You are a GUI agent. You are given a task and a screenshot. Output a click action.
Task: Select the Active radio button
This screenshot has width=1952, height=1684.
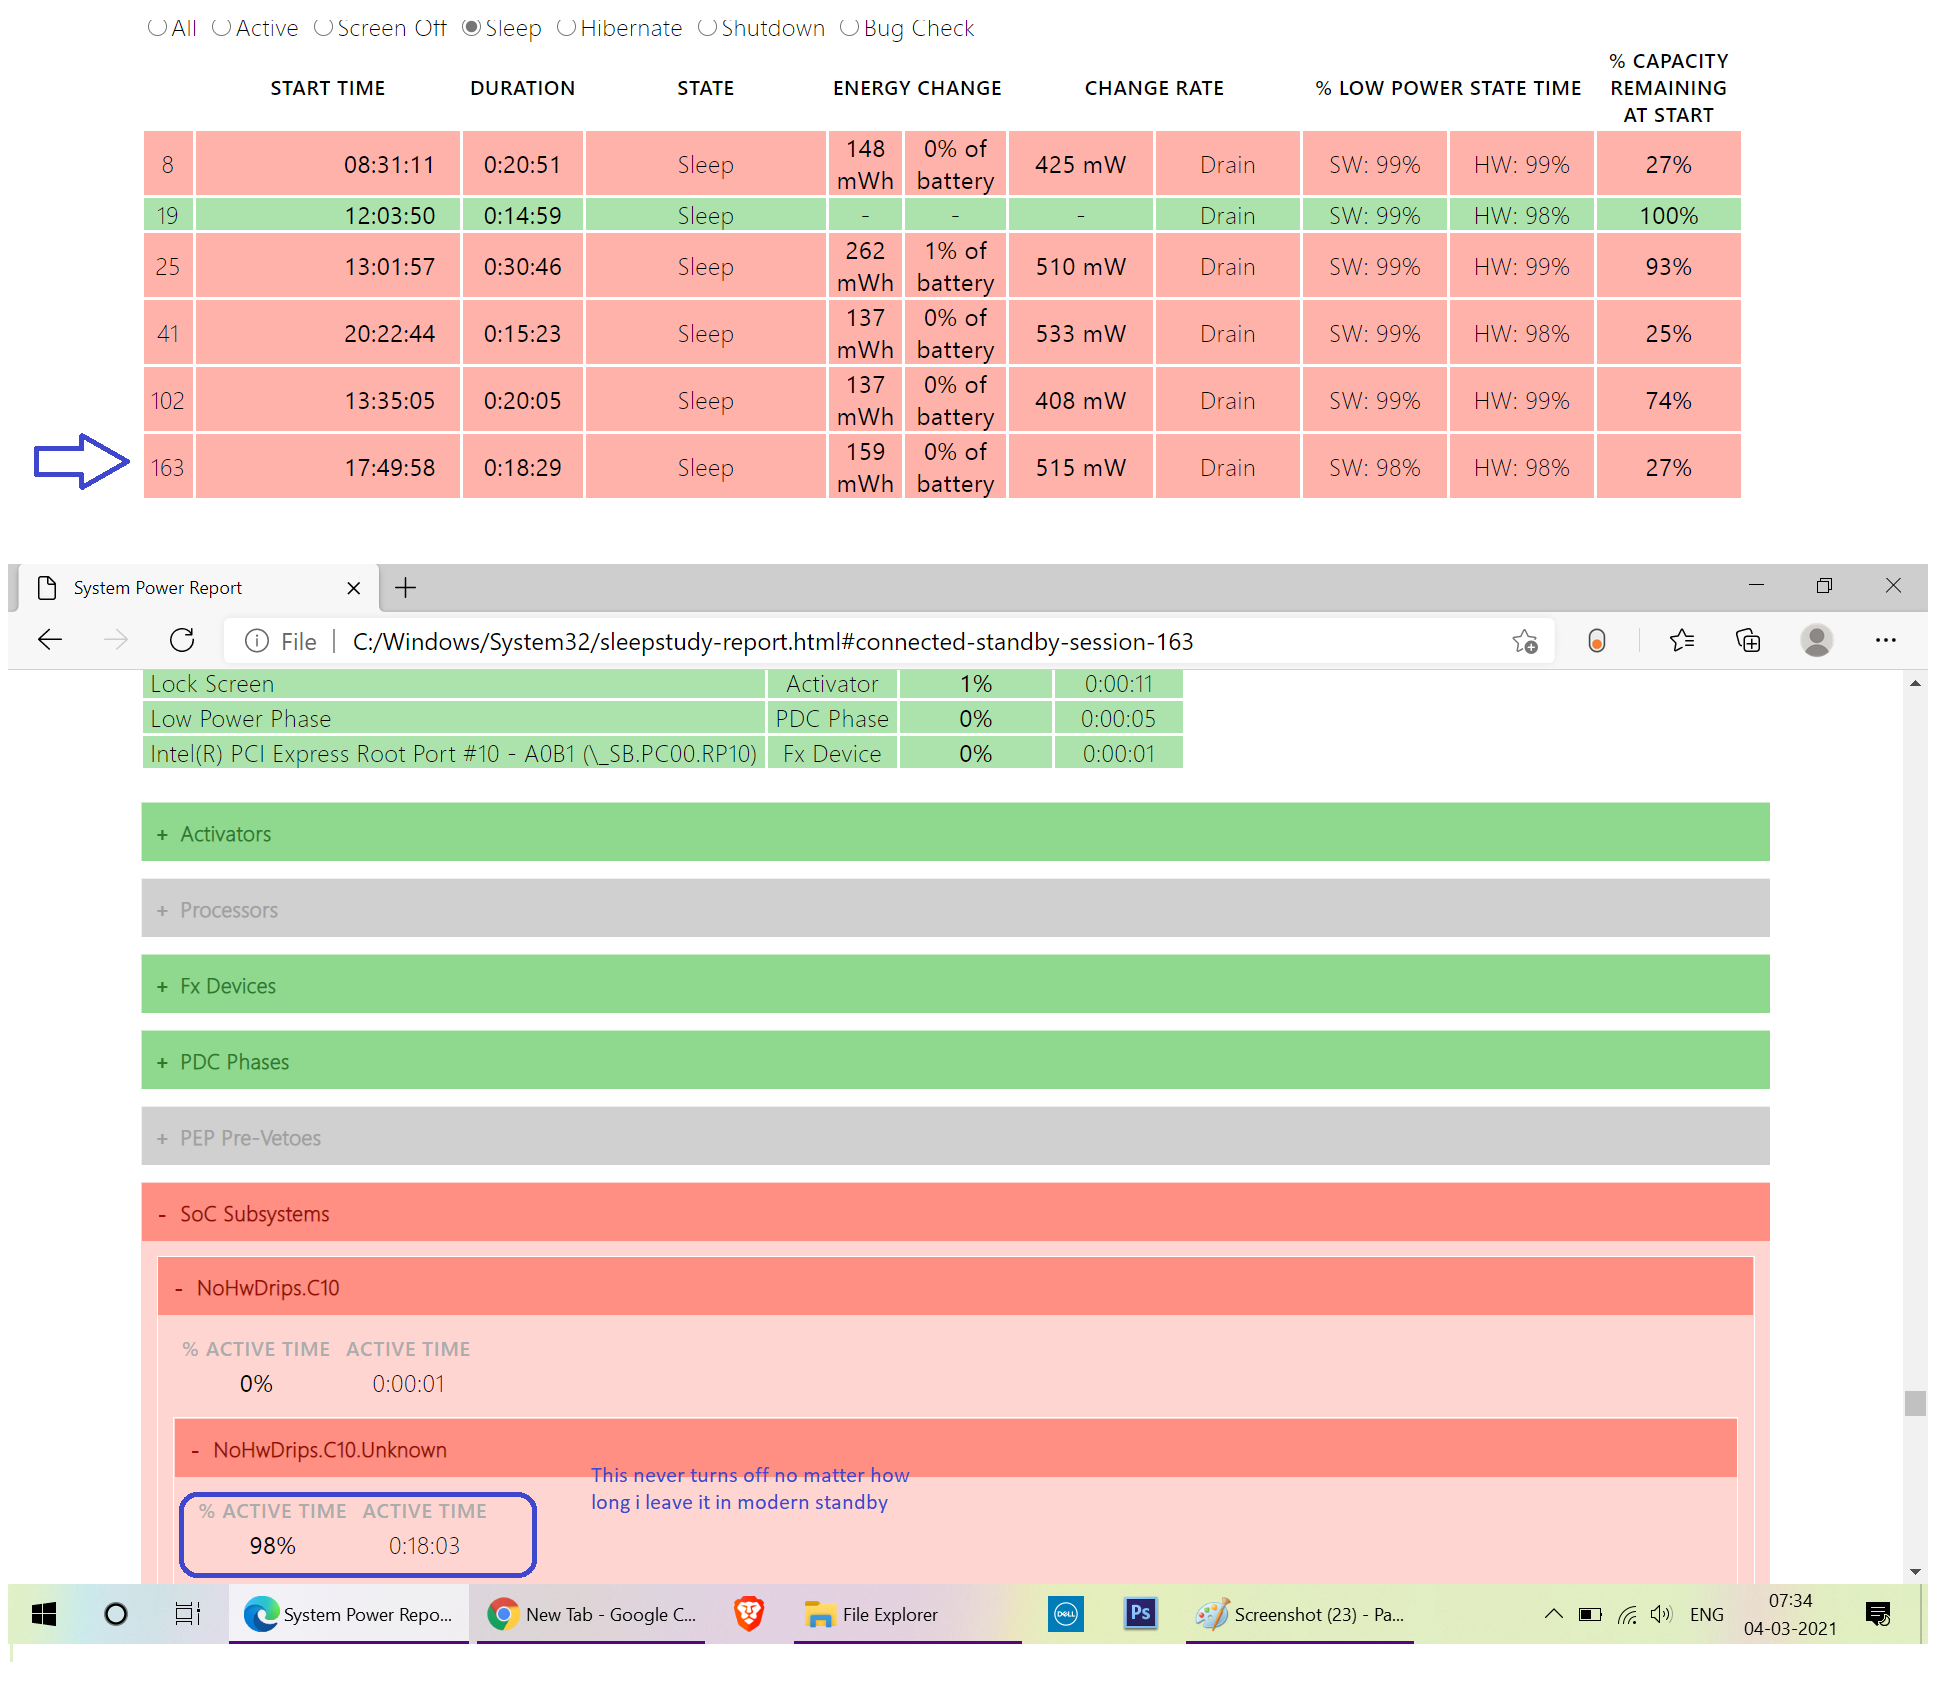222,28
